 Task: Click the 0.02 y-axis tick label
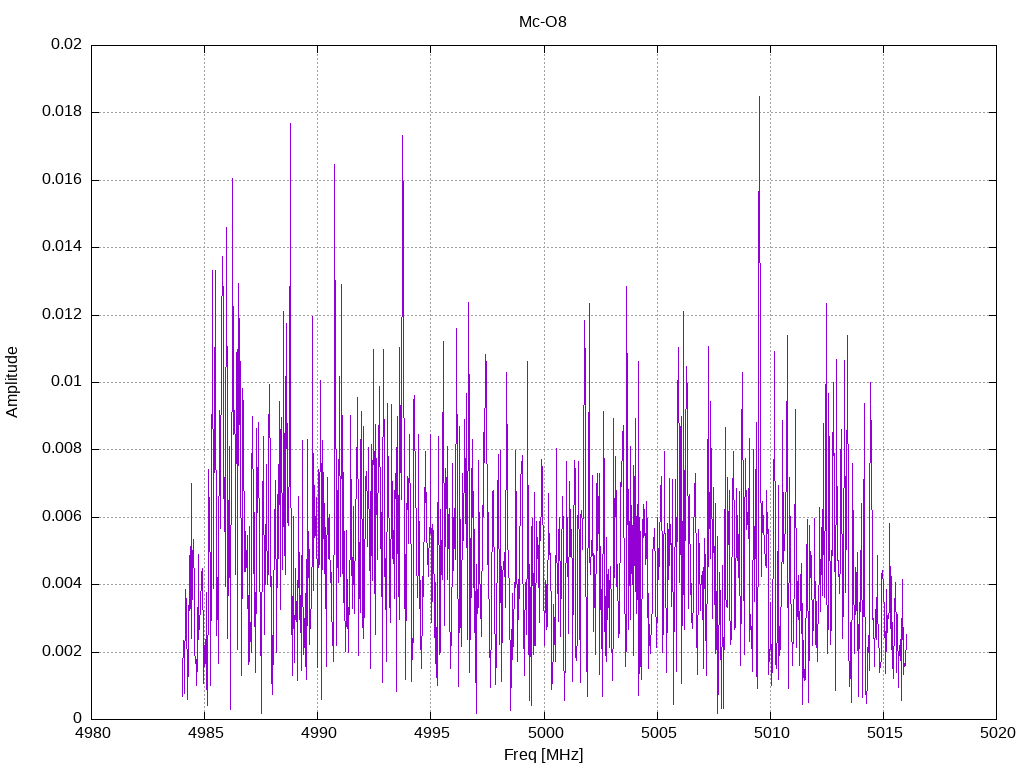click(67, 44)
